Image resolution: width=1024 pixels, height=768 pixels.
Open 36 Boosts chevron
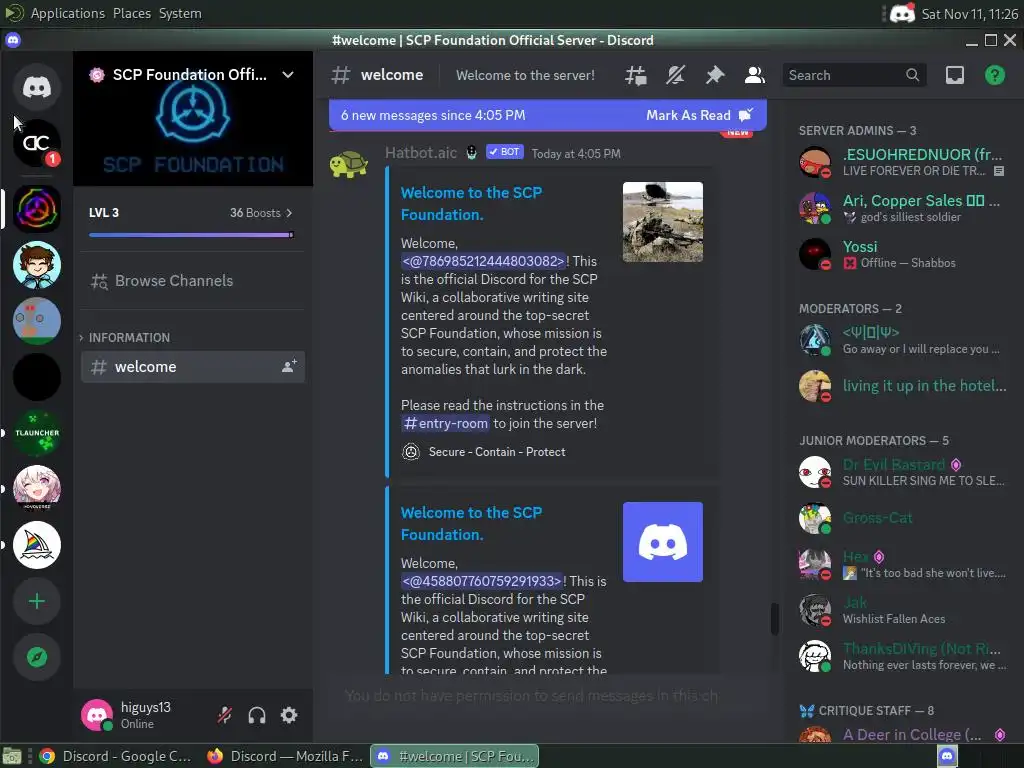click(289, 213)
